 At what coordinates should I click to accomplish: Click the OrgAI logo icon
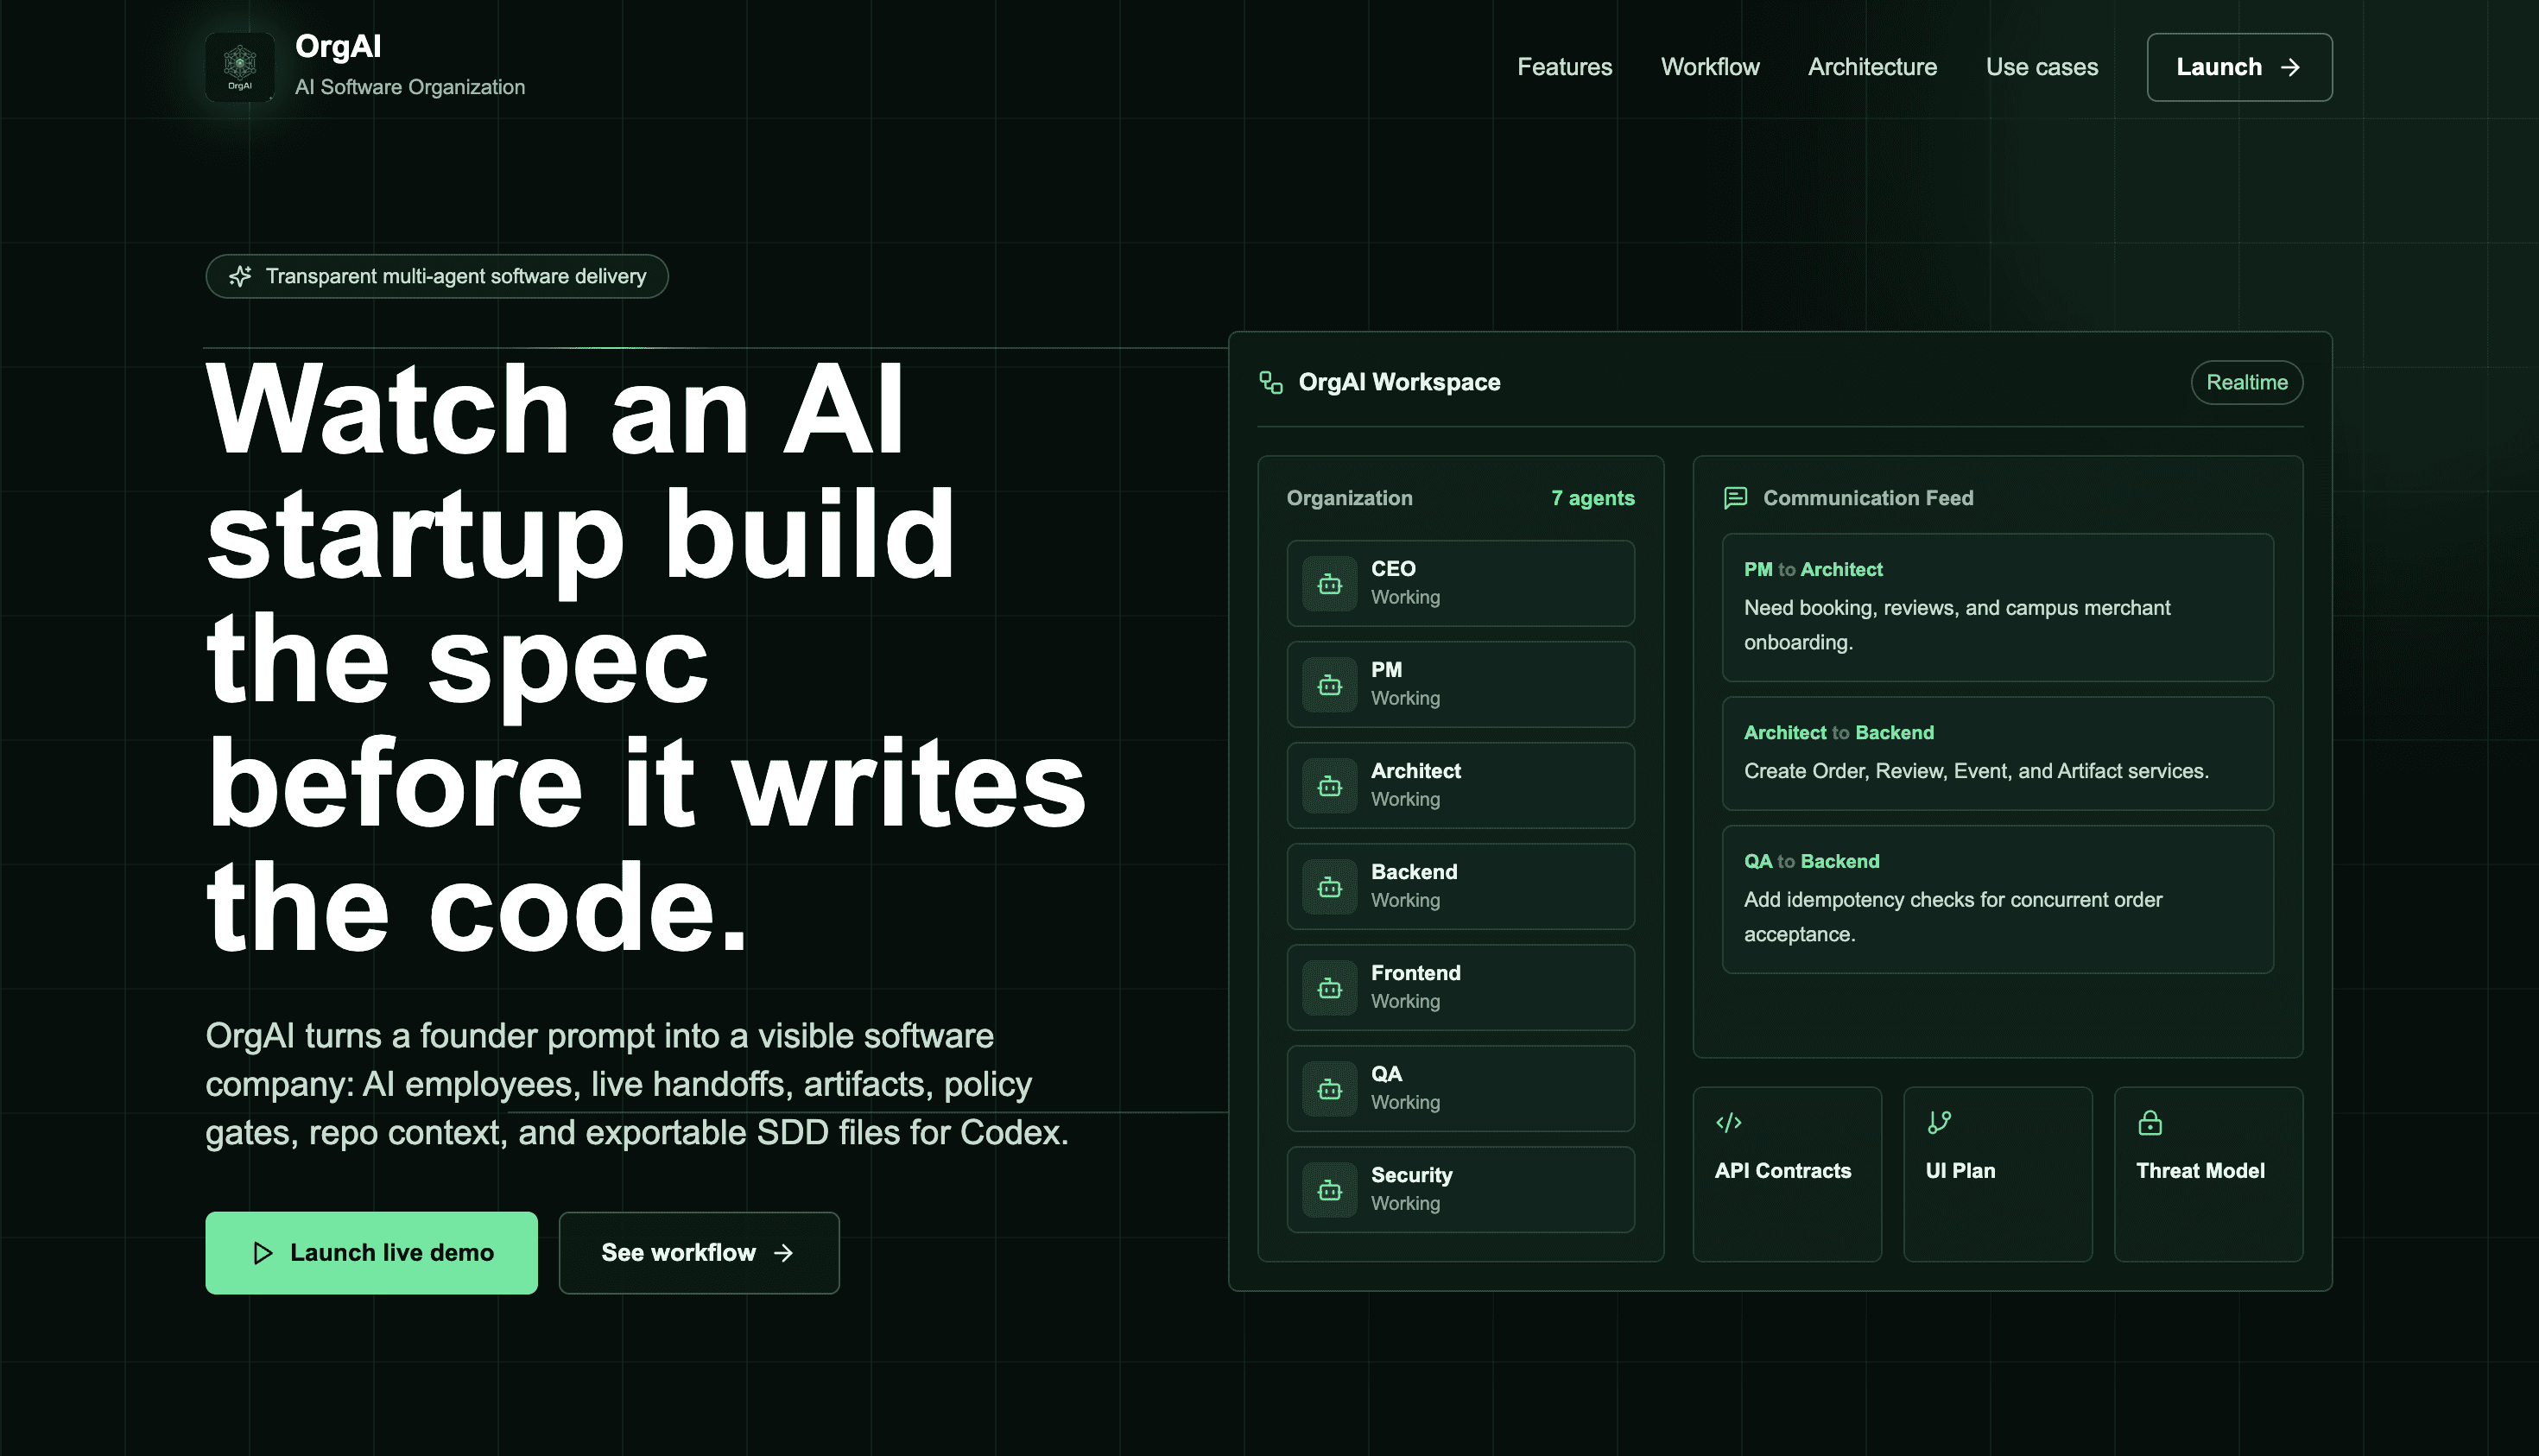[240, 66]
